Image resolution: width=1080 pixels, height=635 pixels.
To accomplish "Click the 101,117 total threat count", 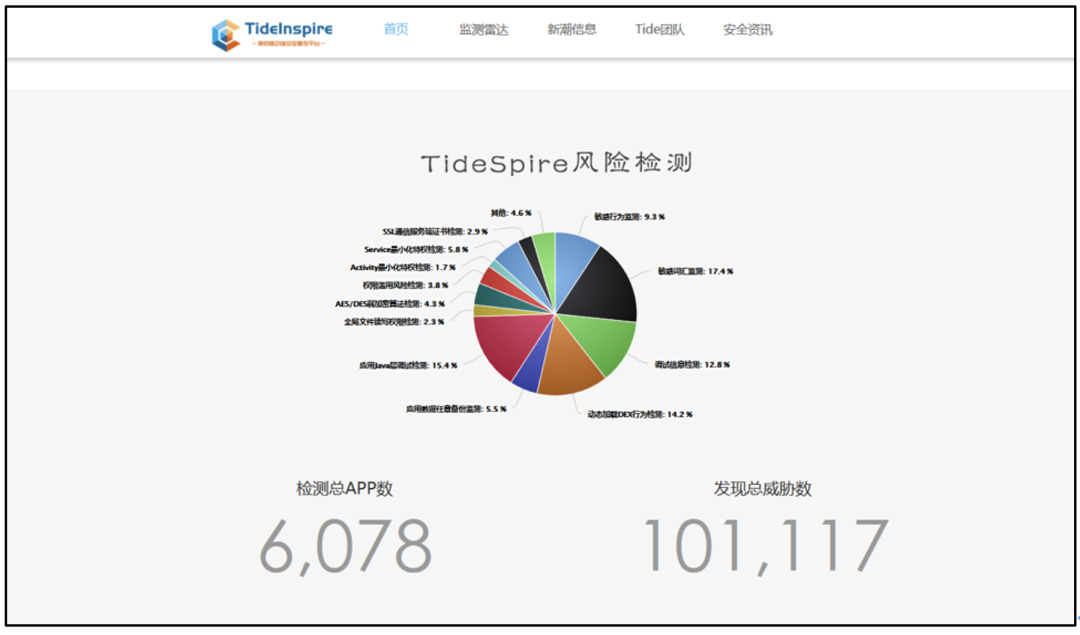I will 765,546.
